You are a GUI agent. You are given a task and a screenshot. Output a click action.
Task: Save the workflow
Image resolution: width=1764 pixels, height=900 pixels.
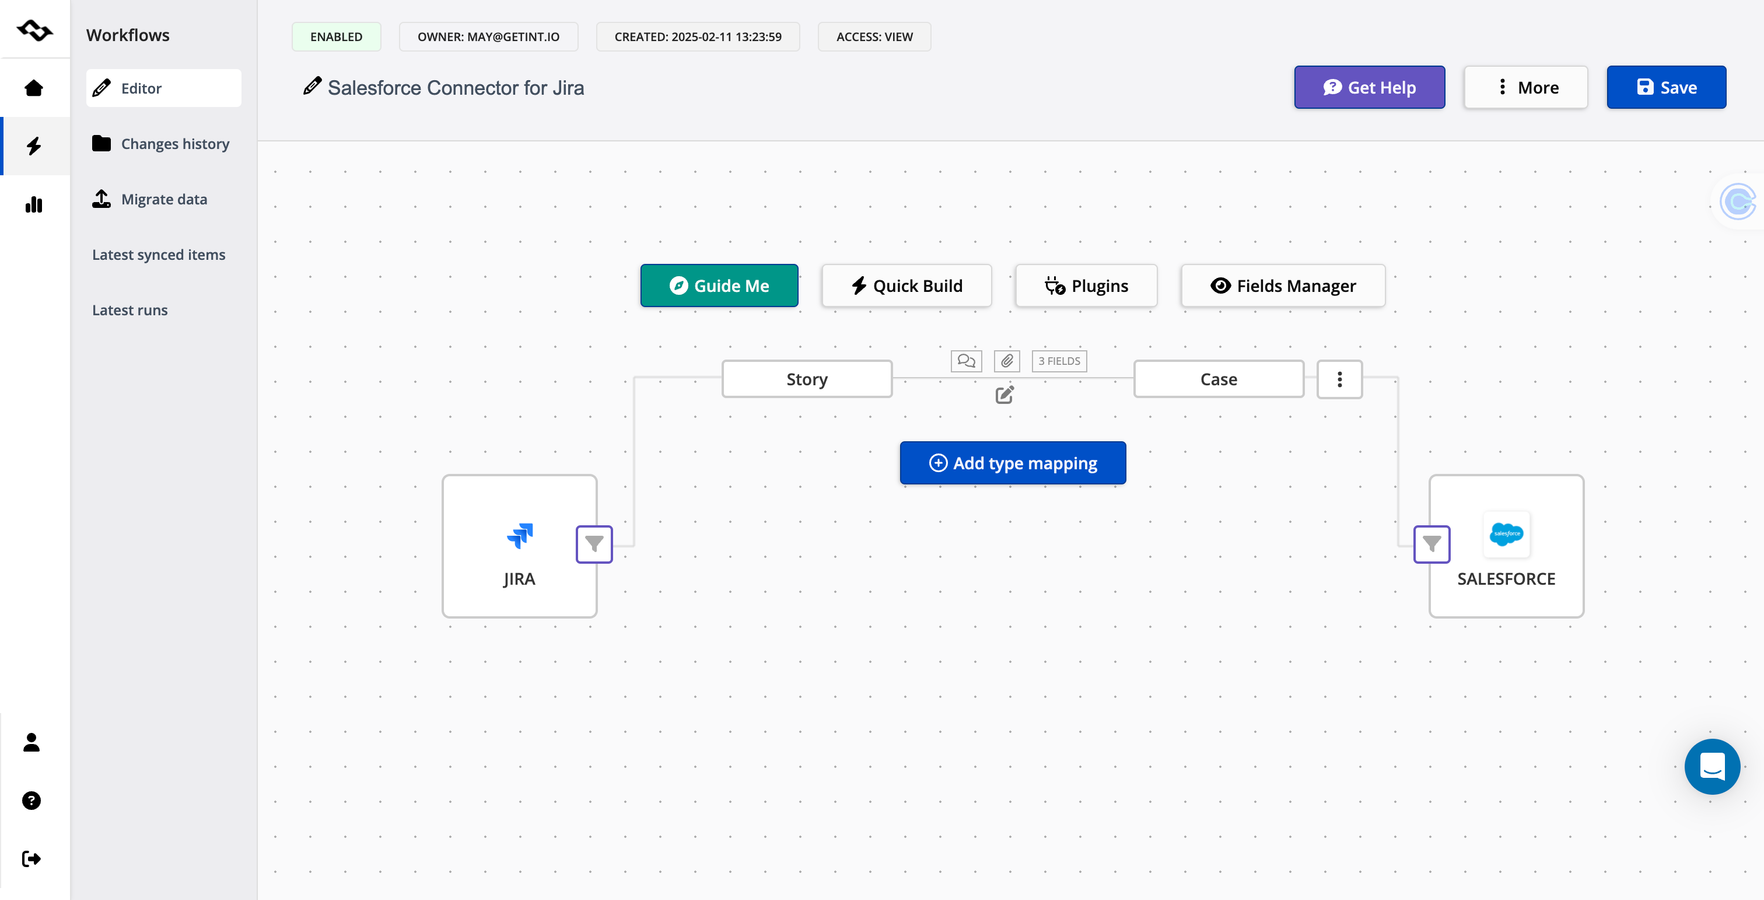[1666, 87]
